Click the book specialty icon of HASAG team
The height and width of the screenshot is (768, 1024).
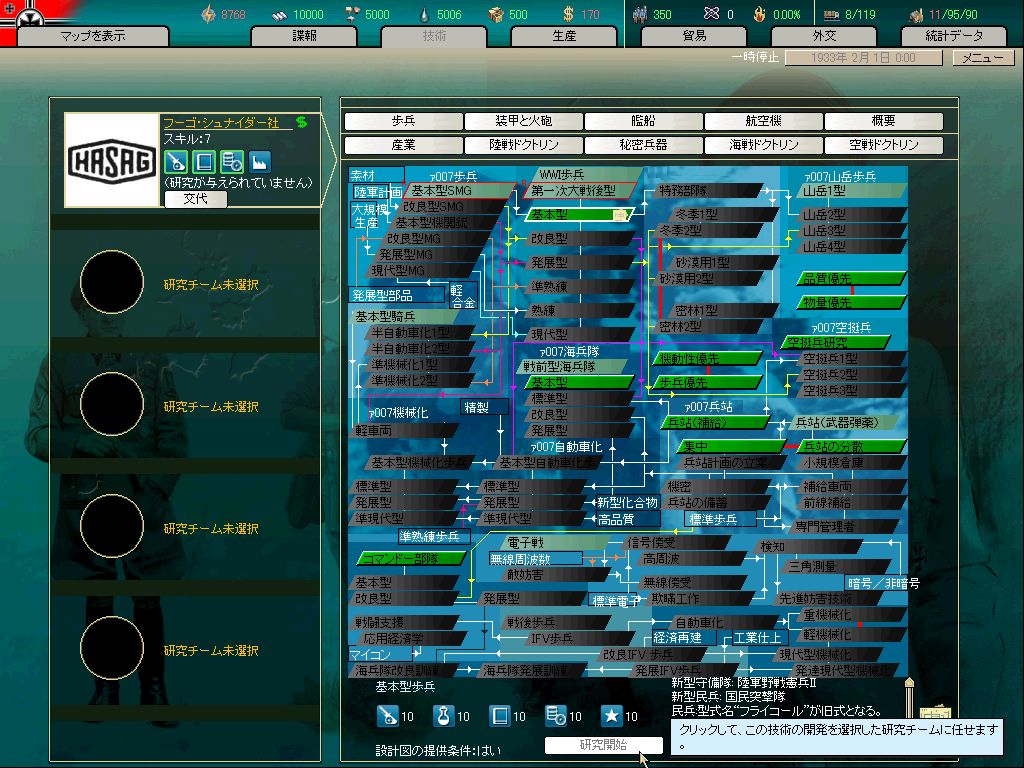(x=204, y=161)
